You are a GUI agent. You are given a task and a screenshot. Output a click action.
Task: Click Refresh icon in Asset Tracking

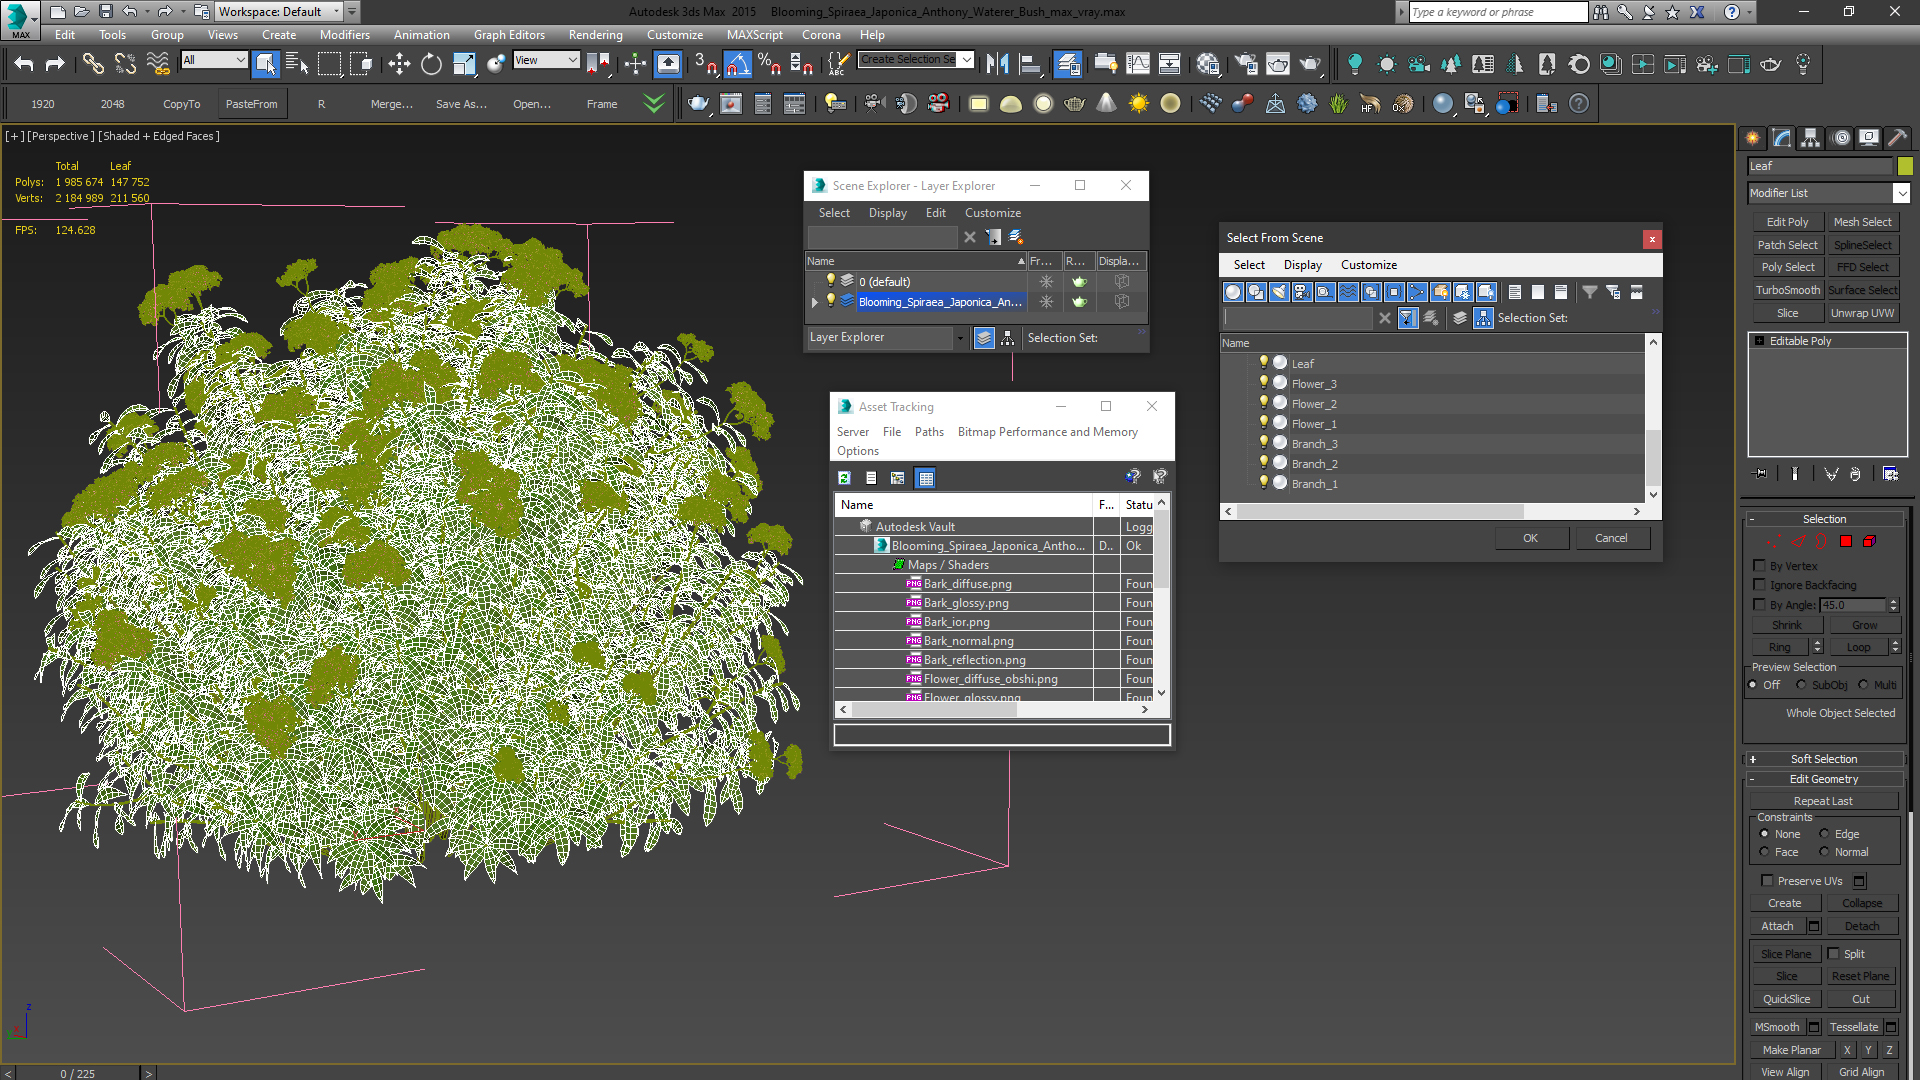pyautogui.click(x=844, y=478)
